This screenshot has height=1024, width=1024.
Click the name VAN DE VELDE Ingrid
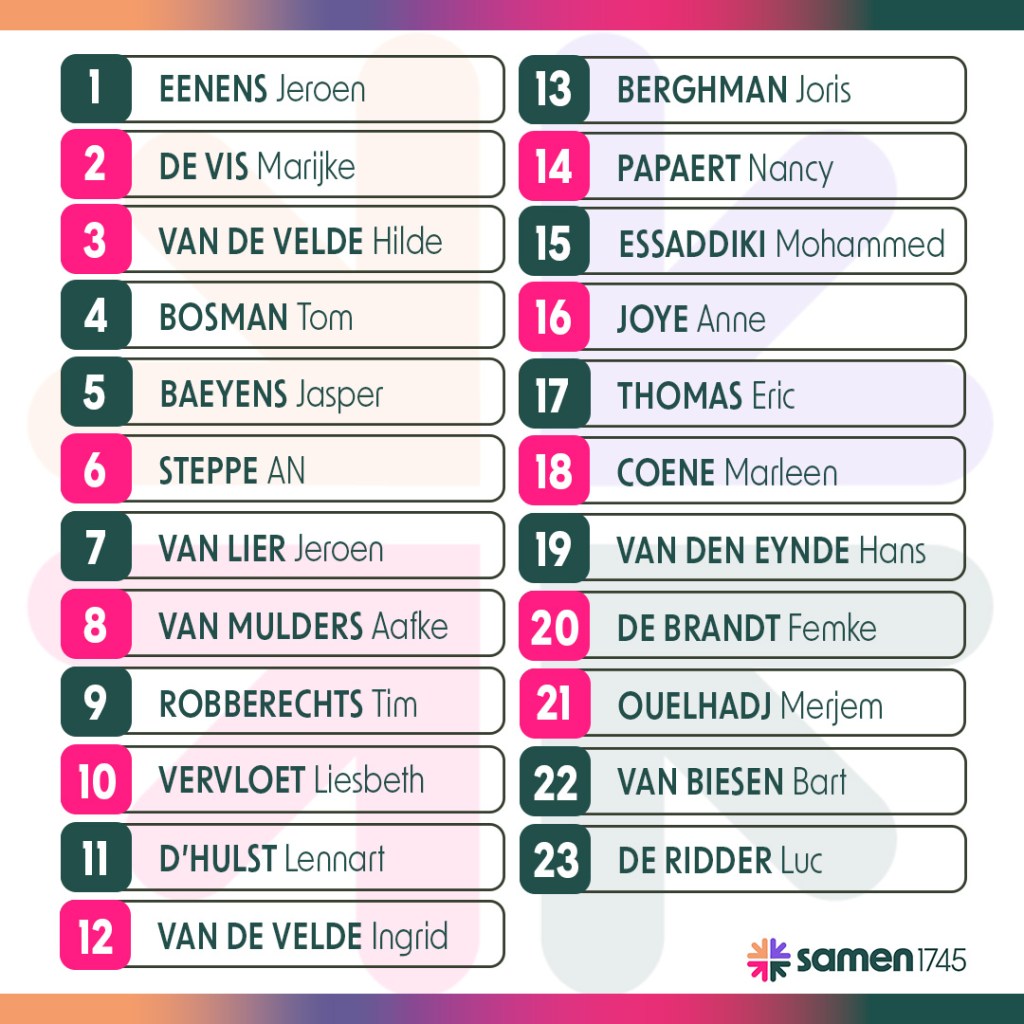coord(303,937)
